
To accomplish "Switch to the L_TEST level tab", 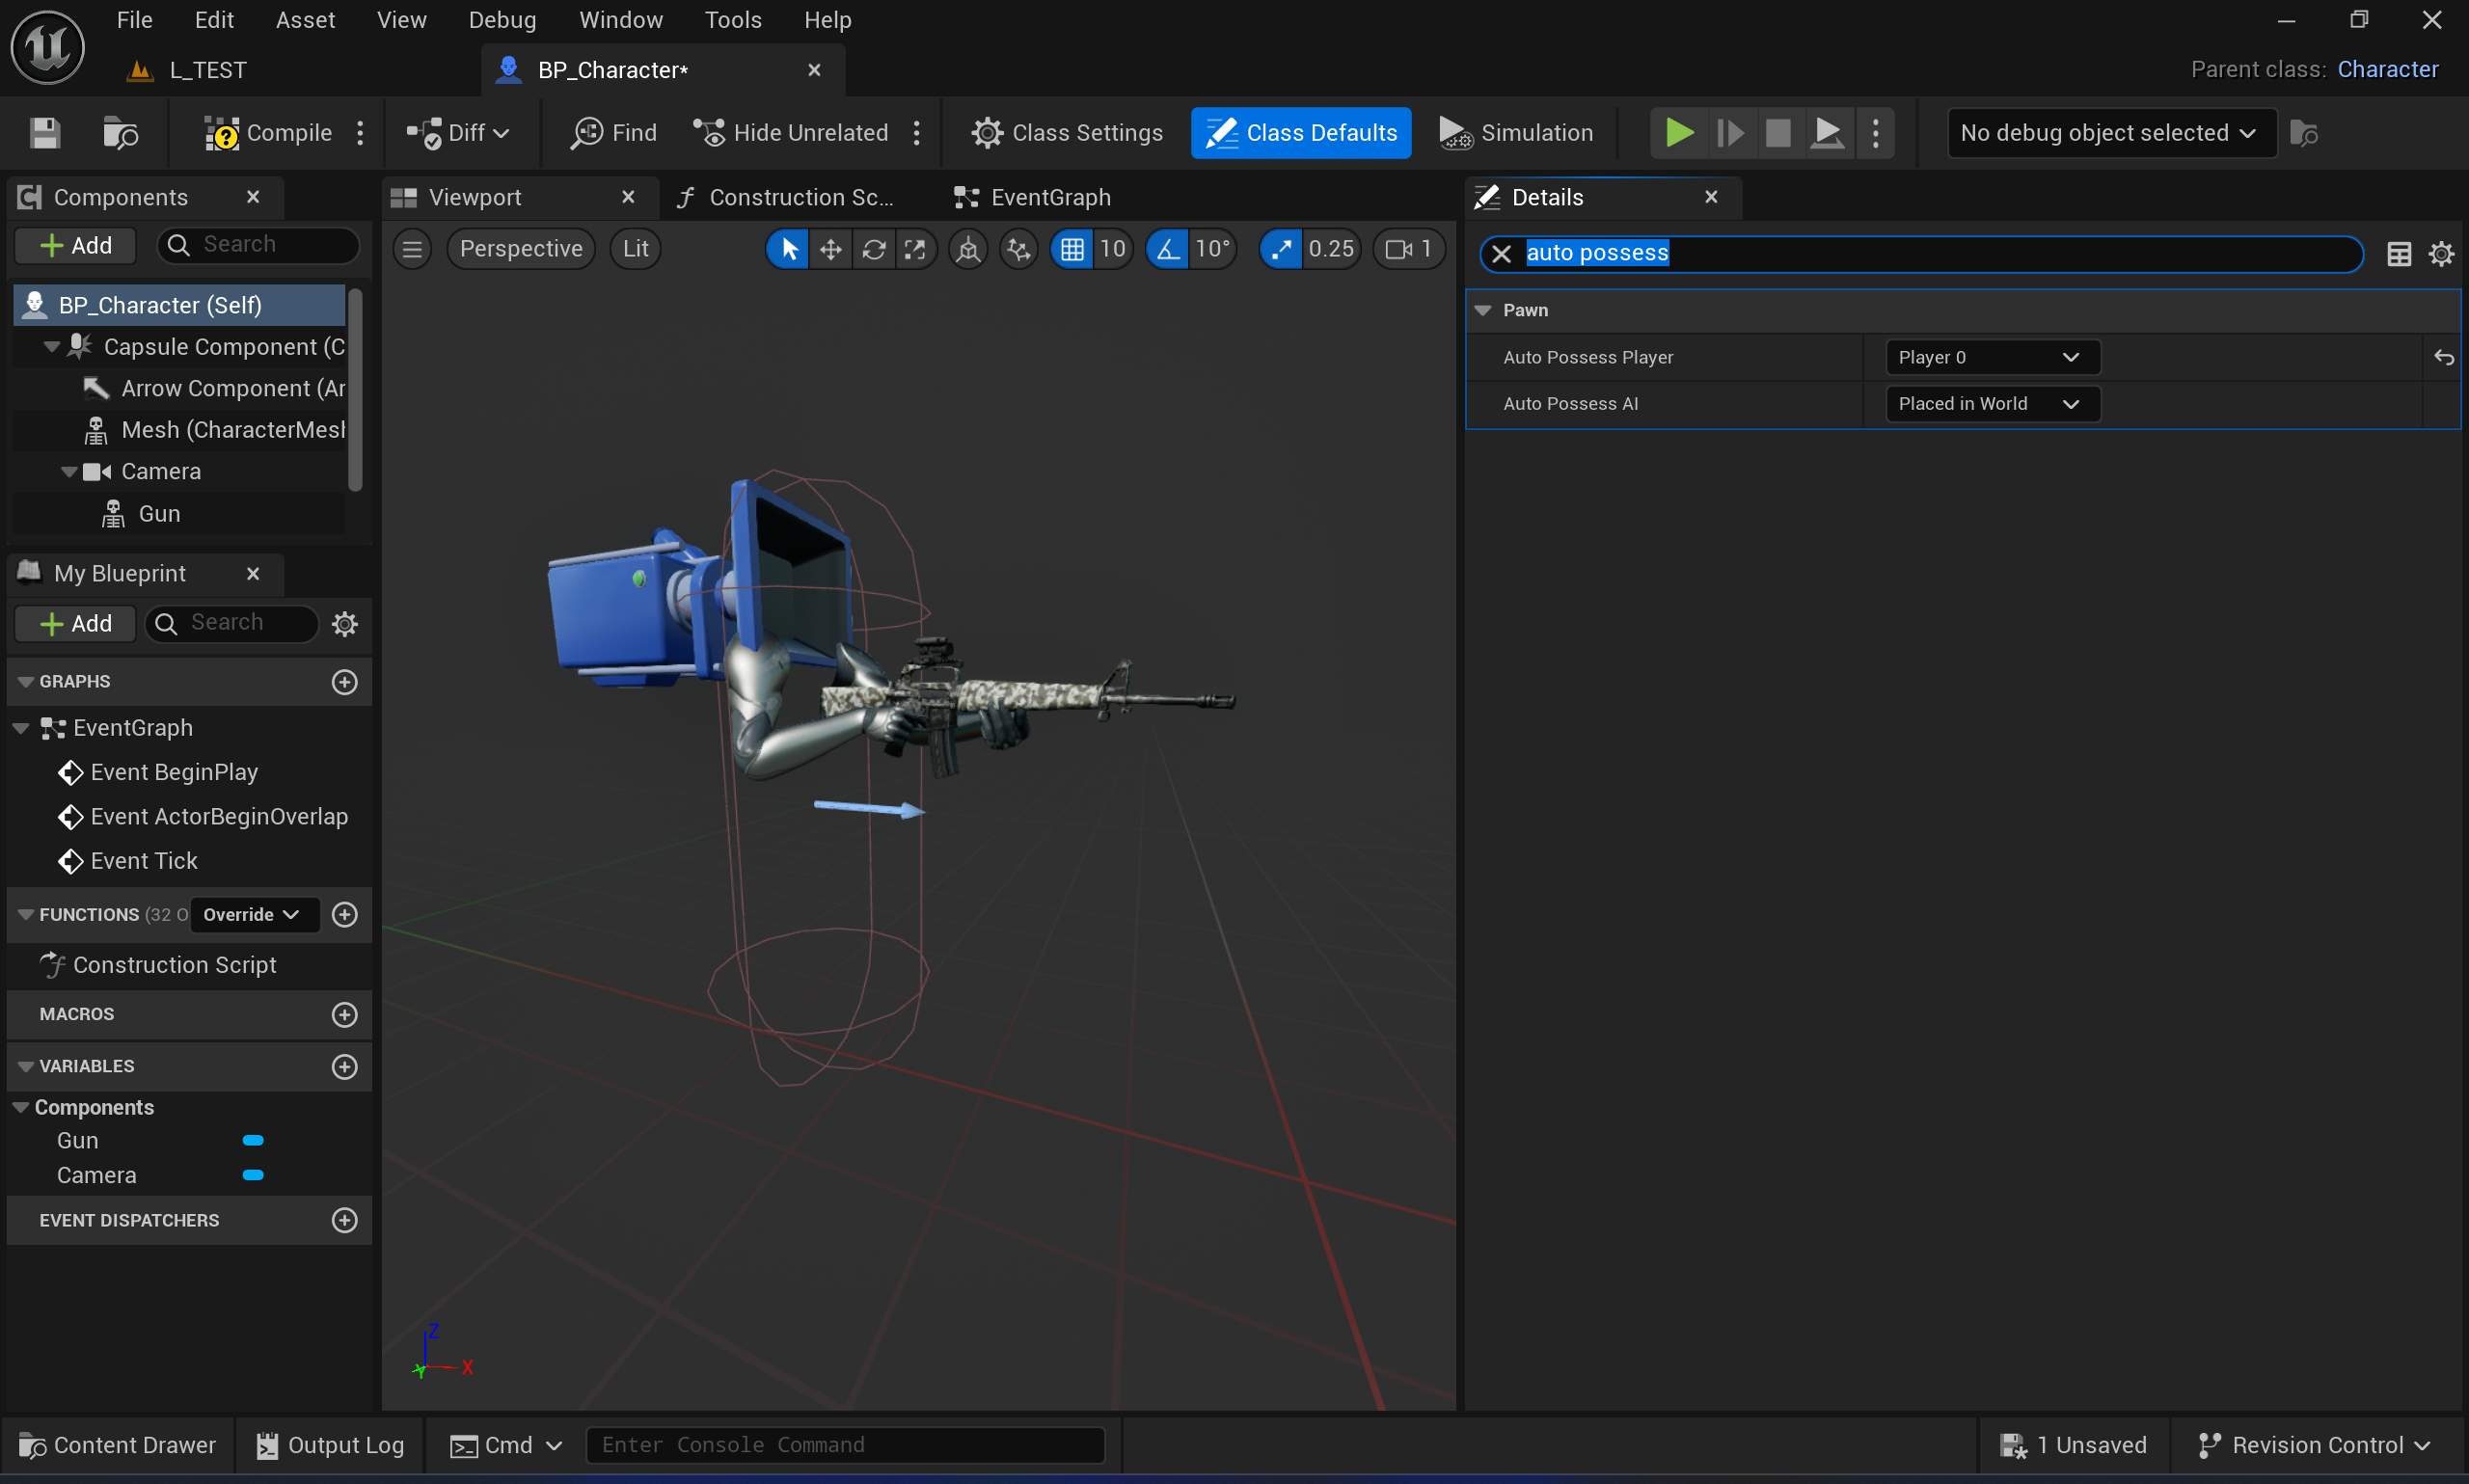I will 188,70.
